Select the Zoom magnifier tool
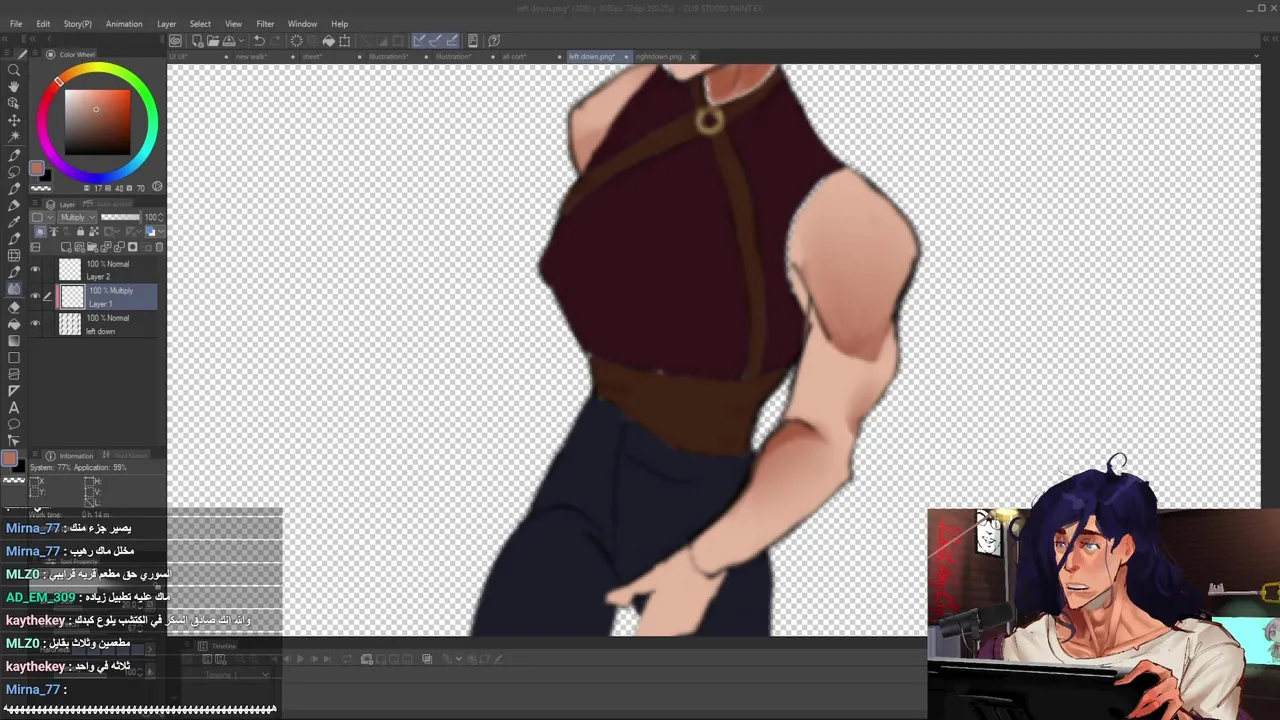This screenshot has height=720, width=1280. tap(14, 70)
